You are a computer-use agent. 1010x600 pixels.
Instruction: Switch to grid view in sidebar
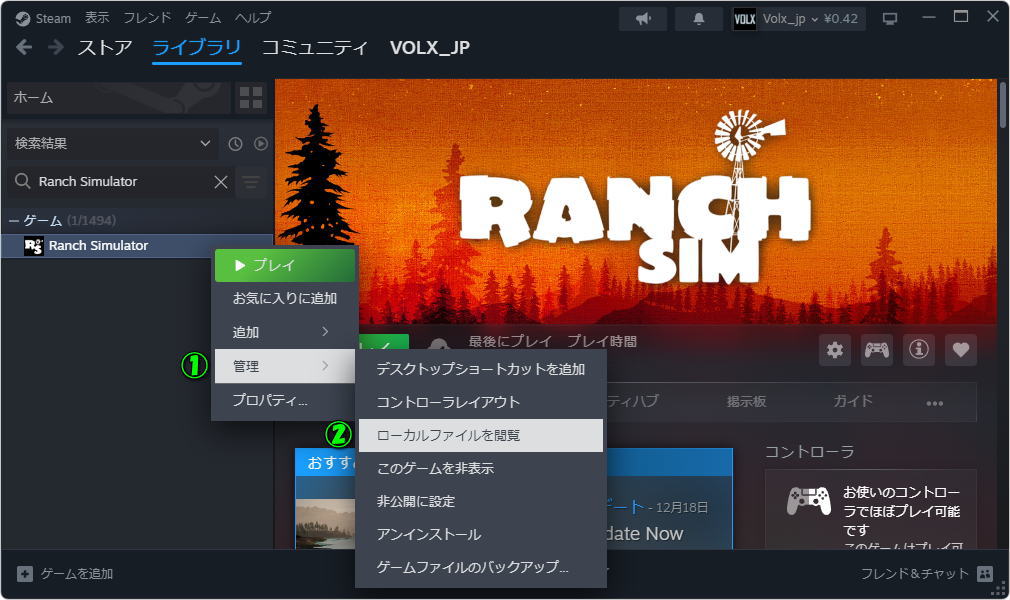[250, 98]
